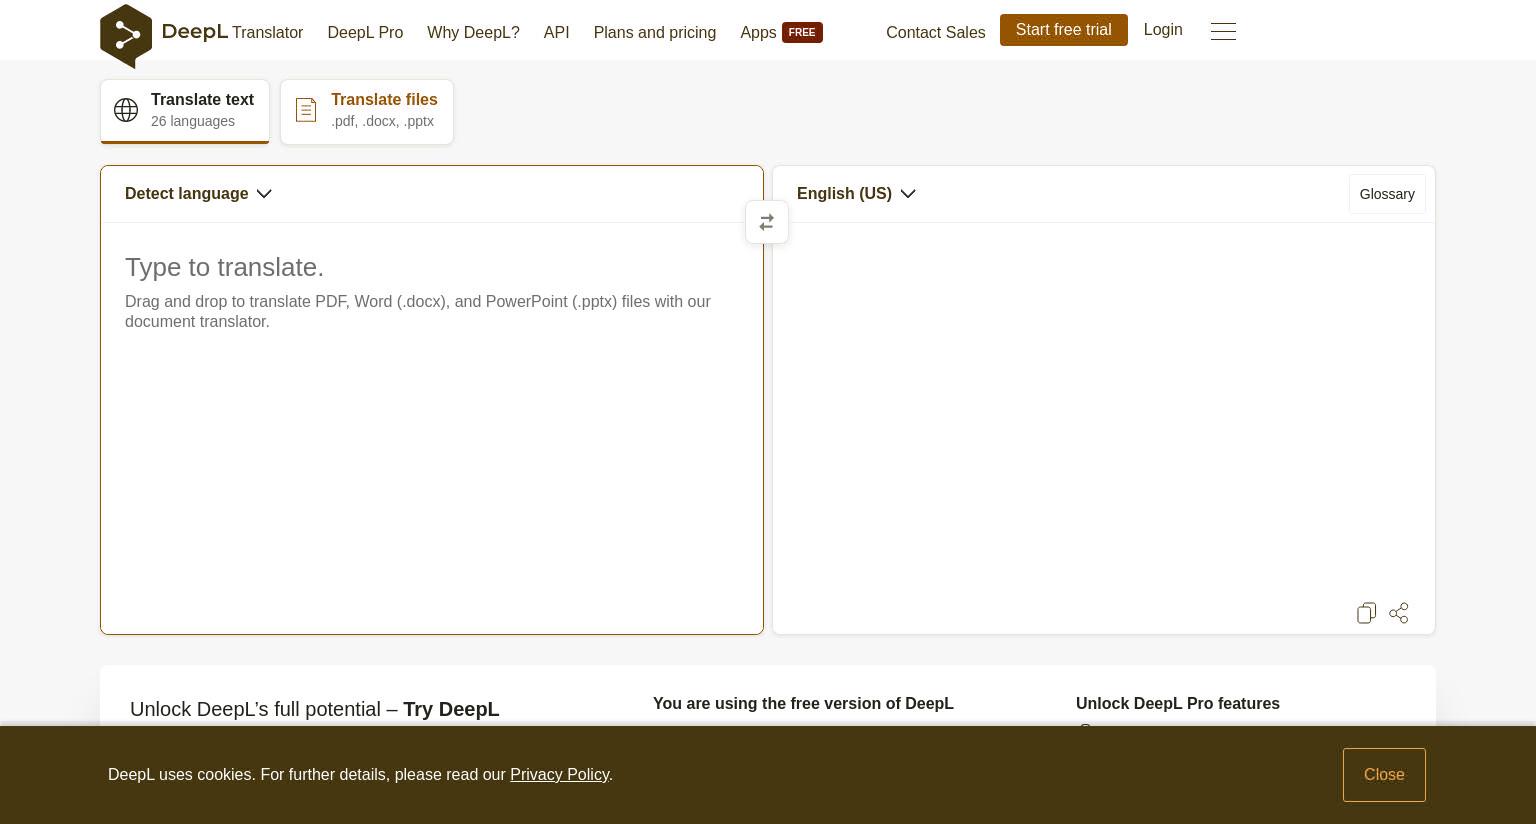Open the Why DeepL? menu
Viewport: 1536px width, 824px height.
click(473, 33)
